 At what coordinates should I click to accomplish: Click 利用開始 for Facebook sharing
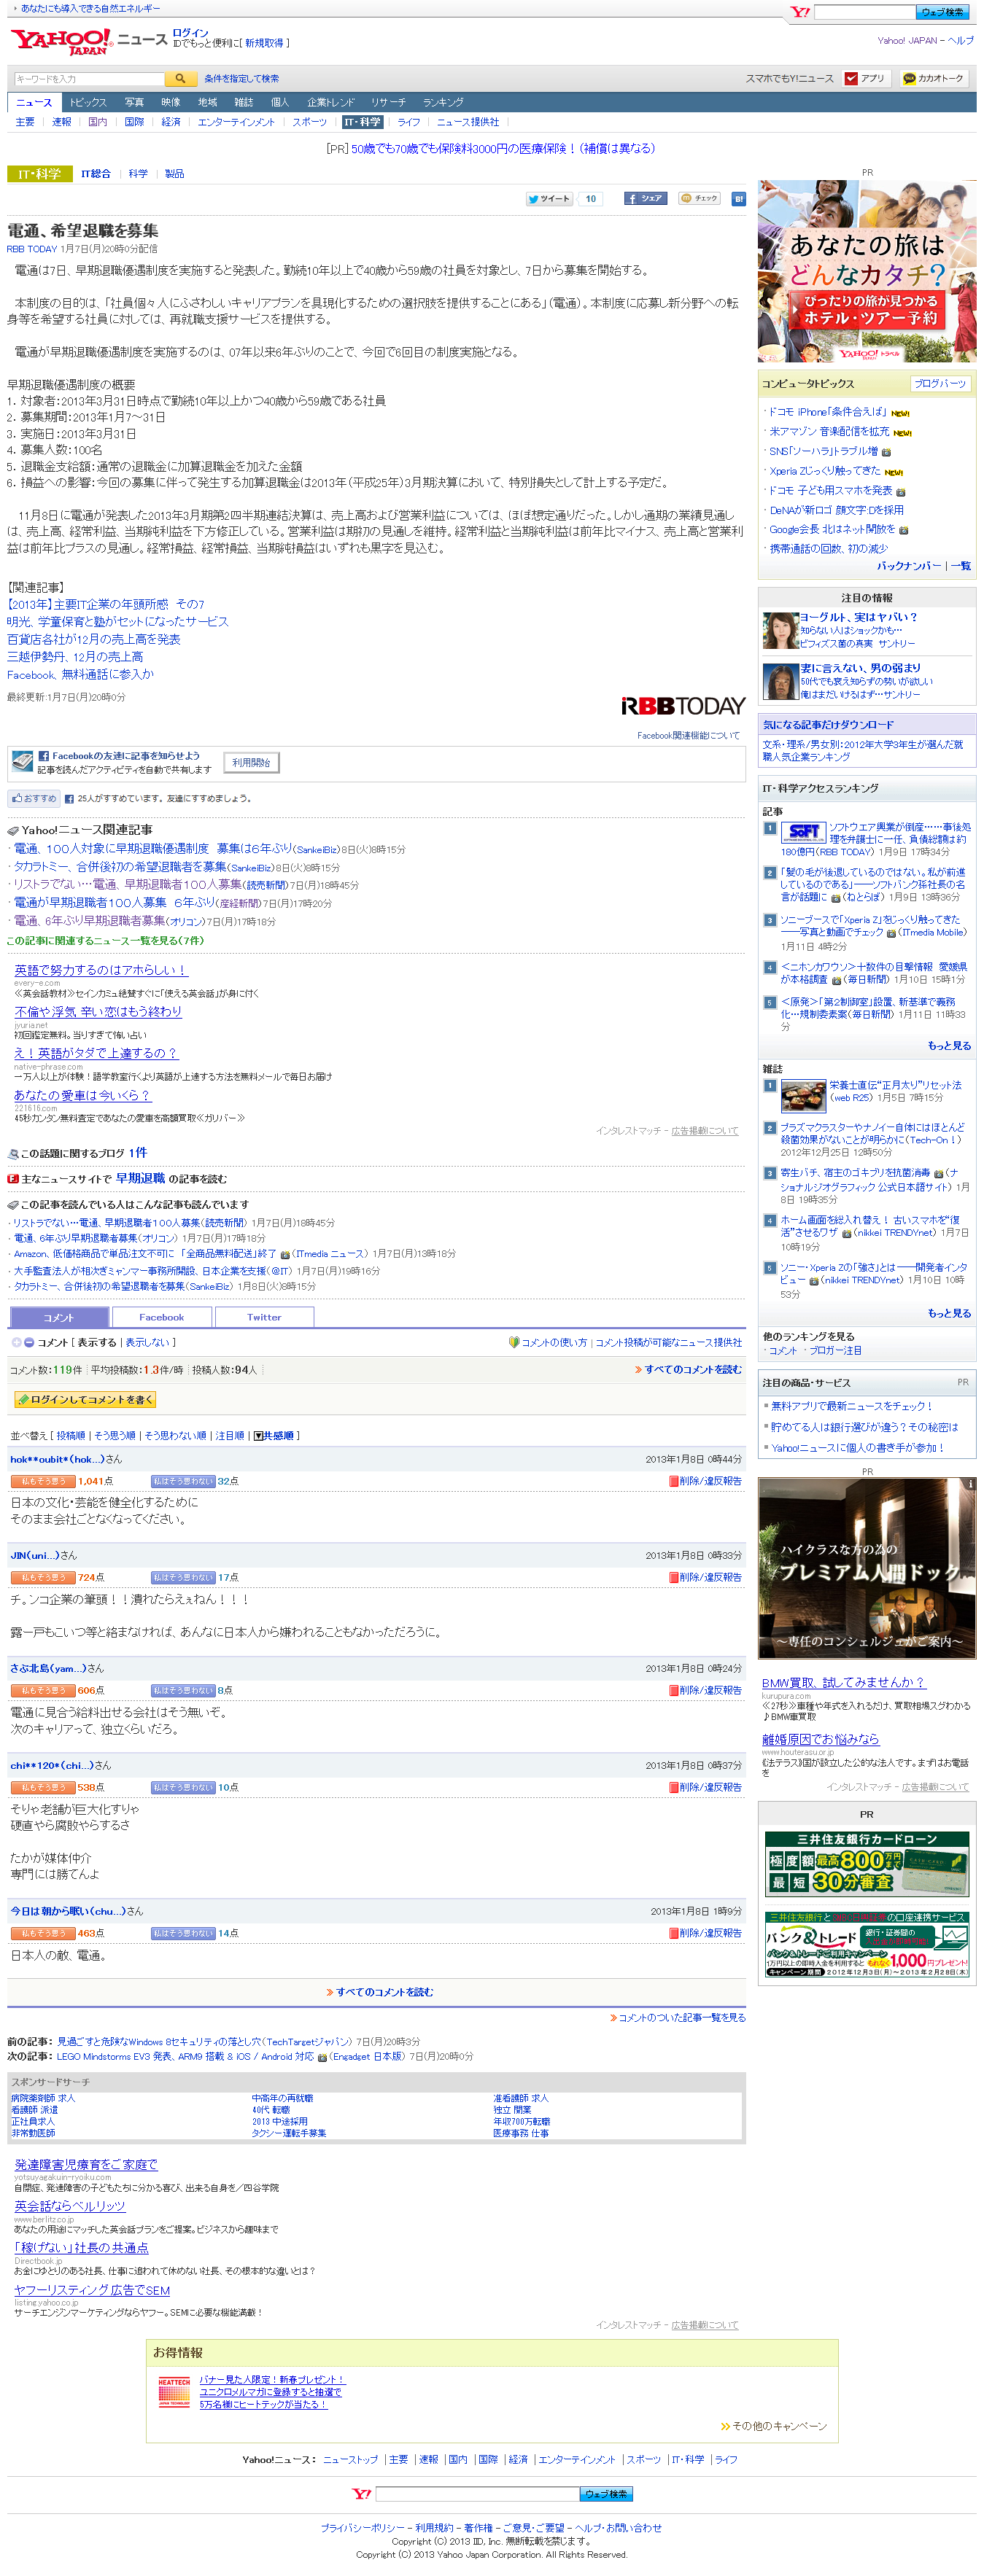click(251, 762)
